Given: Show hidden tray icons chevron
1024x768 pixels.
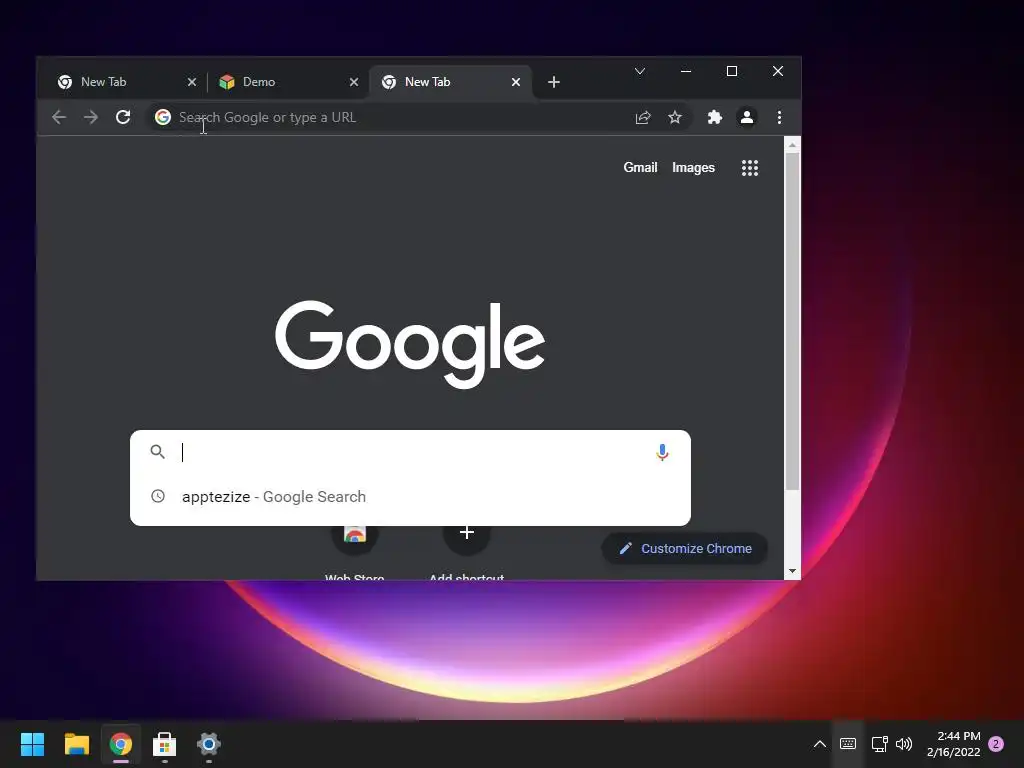Looking at the screenshot, I should [820, 744].
